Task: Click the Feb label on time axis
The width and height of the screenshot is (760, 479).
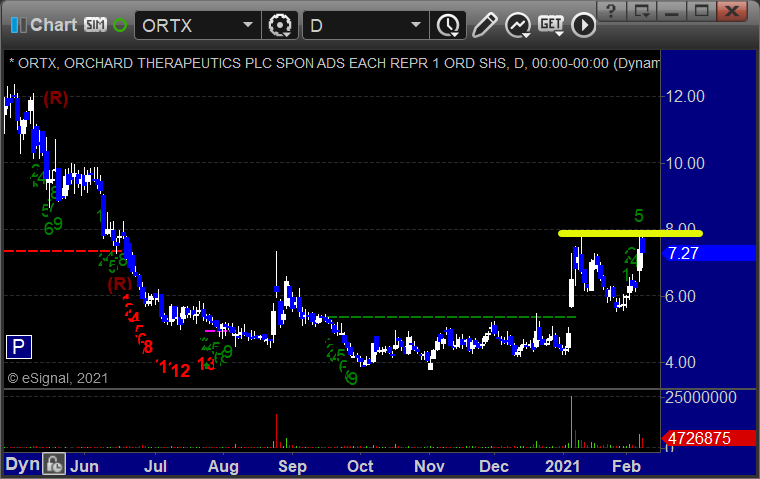Action: [626, 466]
